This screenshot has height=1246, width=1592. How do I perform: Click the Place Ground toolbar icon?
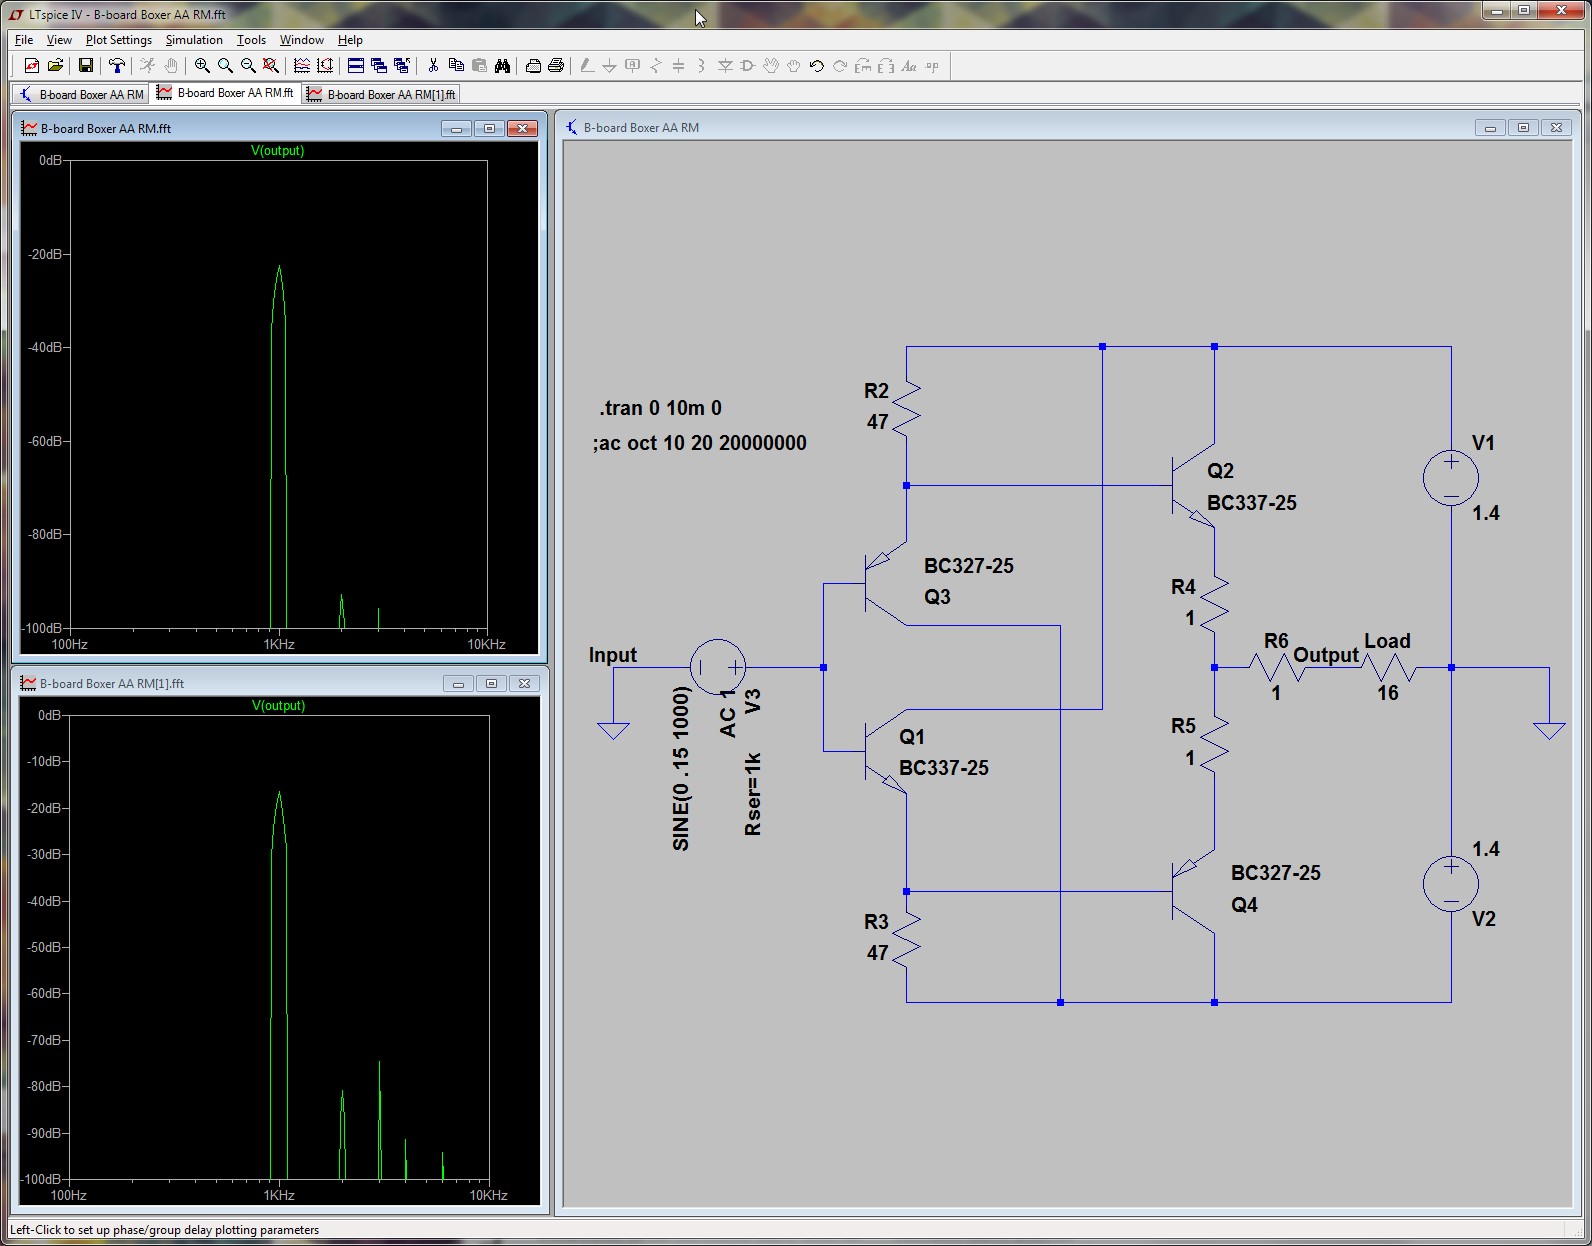[610, 66]
